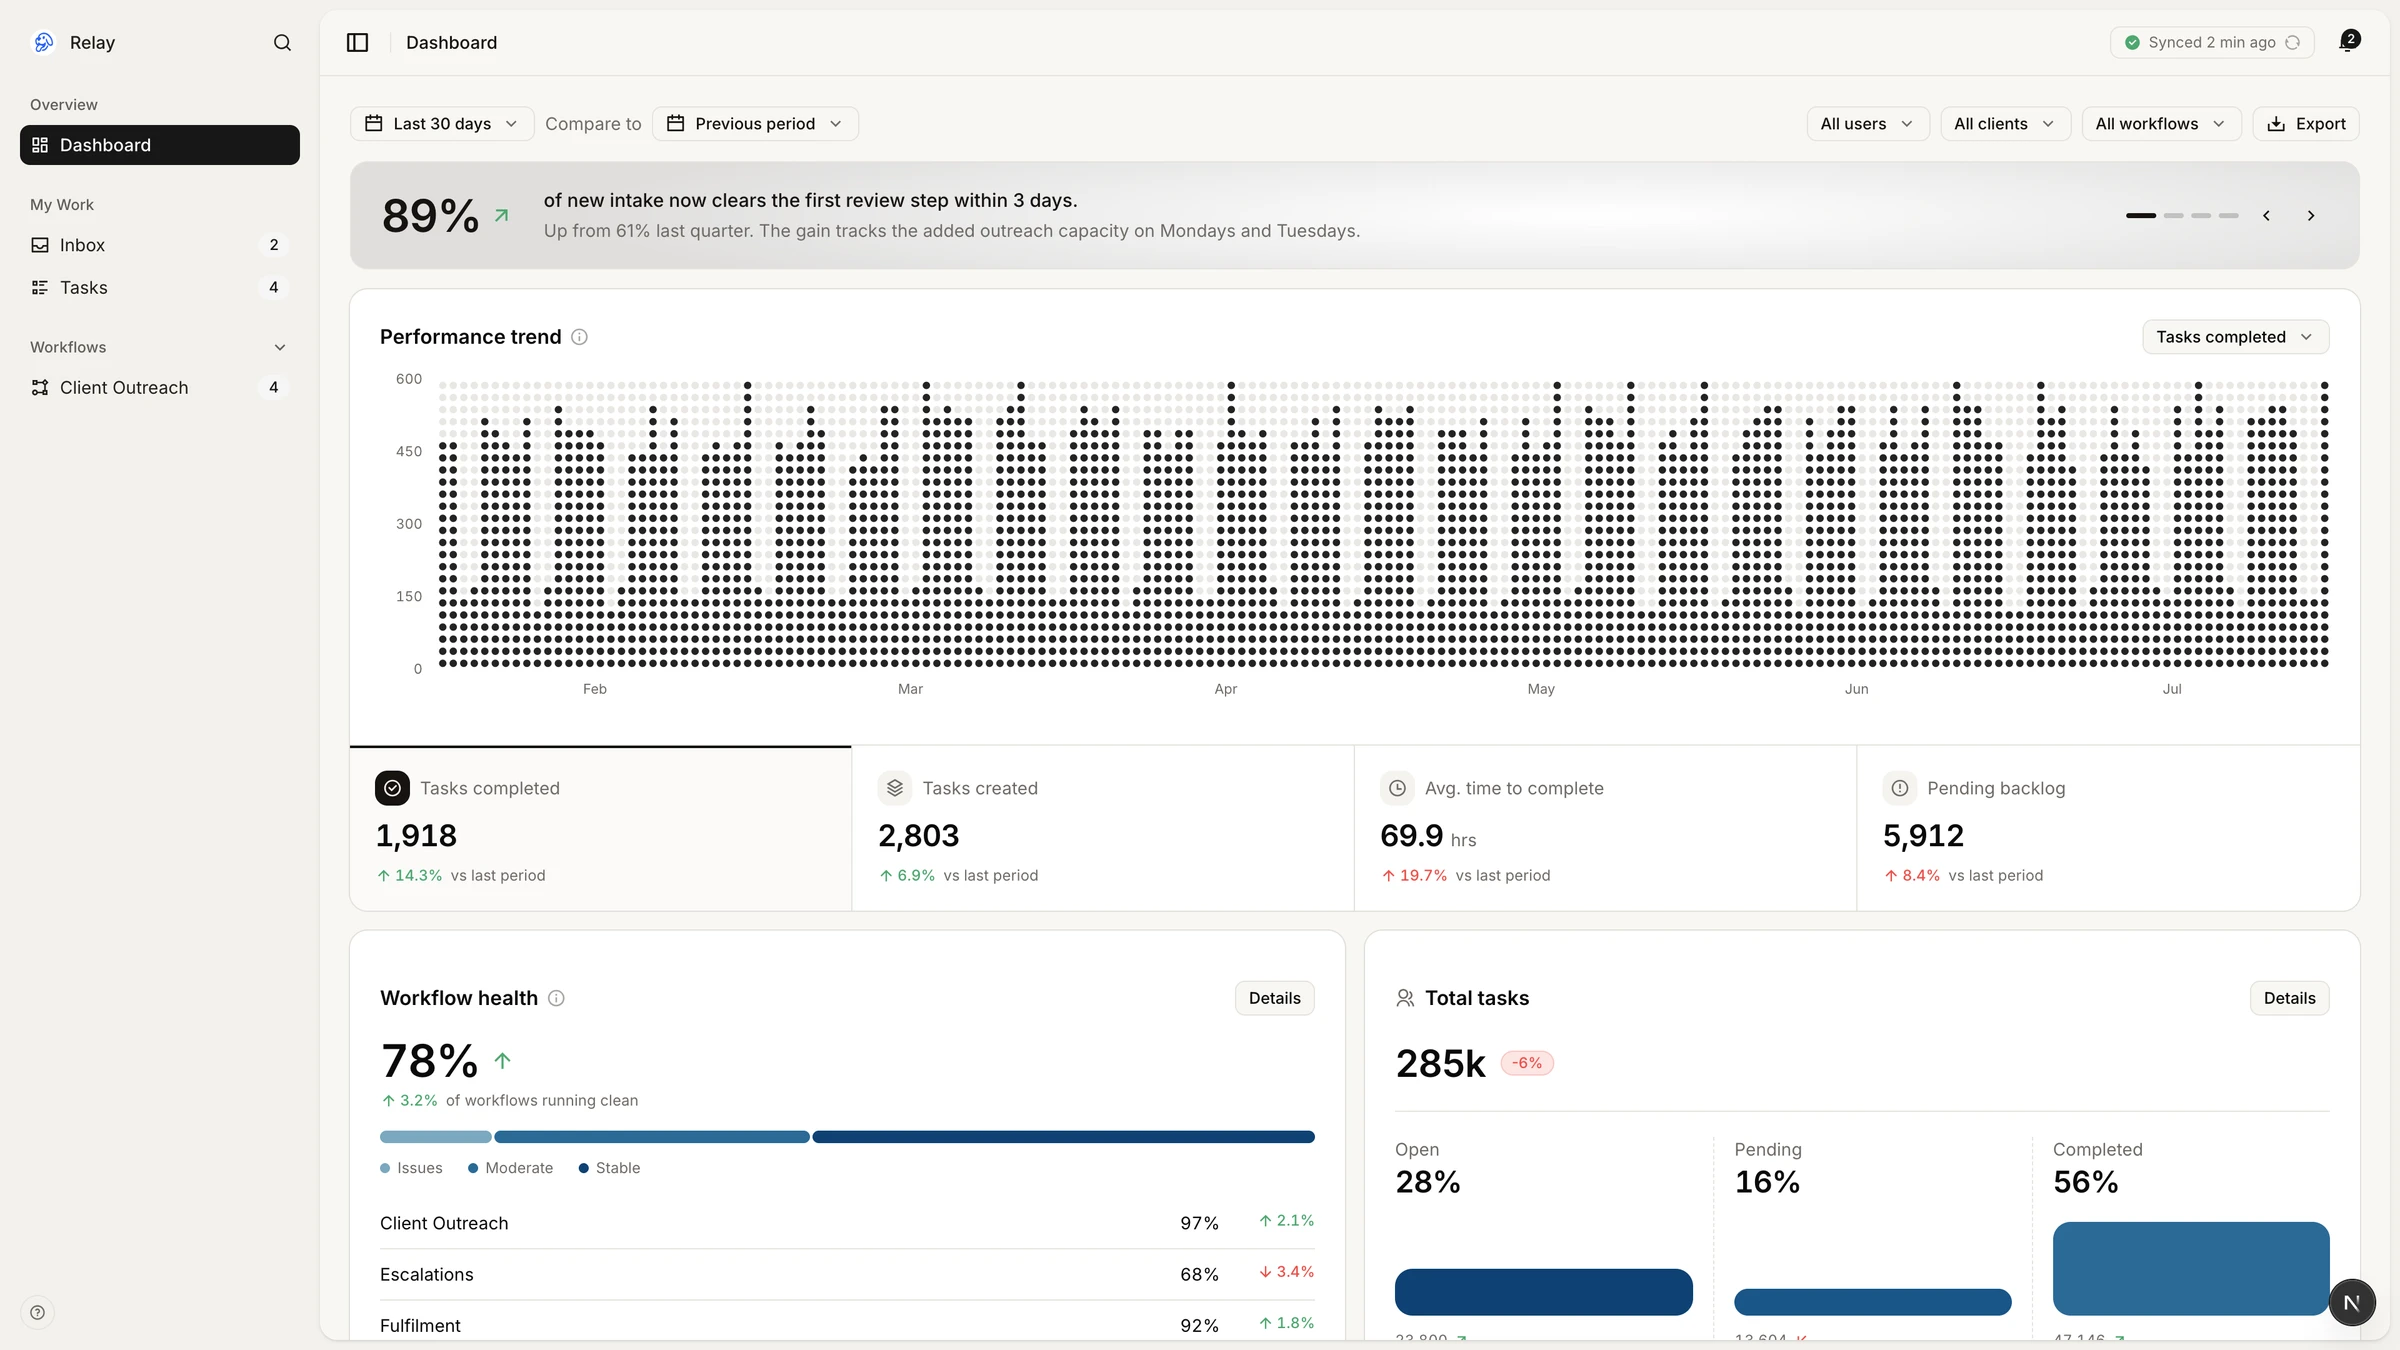The height and width of the screenshot is (1350, 2400).
Task: Open Tasks in the sidebar
Action: (160, 287)
